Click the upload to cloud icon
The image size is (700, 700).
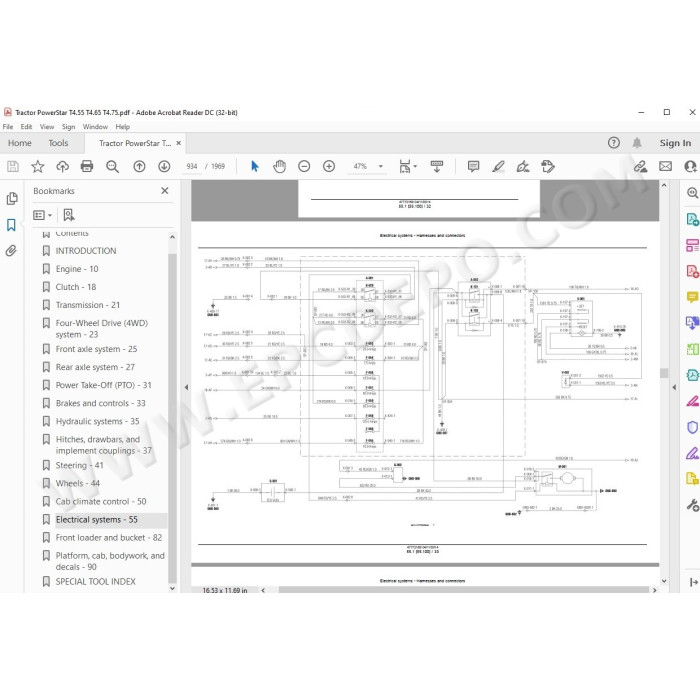tap(62, 167)
